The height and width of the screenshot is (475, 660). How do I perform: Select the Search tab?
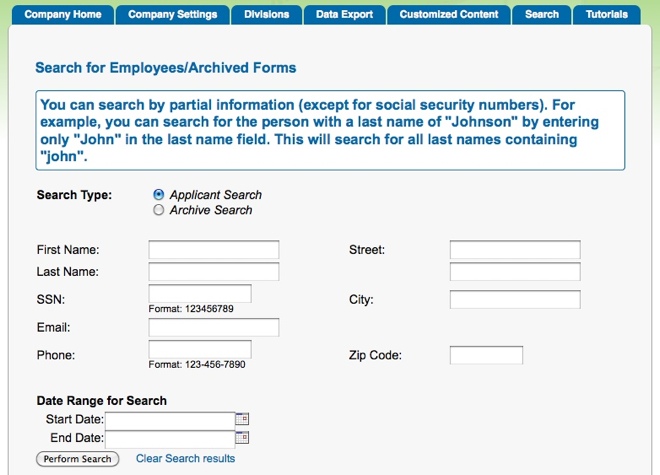(x=542, y=15)
